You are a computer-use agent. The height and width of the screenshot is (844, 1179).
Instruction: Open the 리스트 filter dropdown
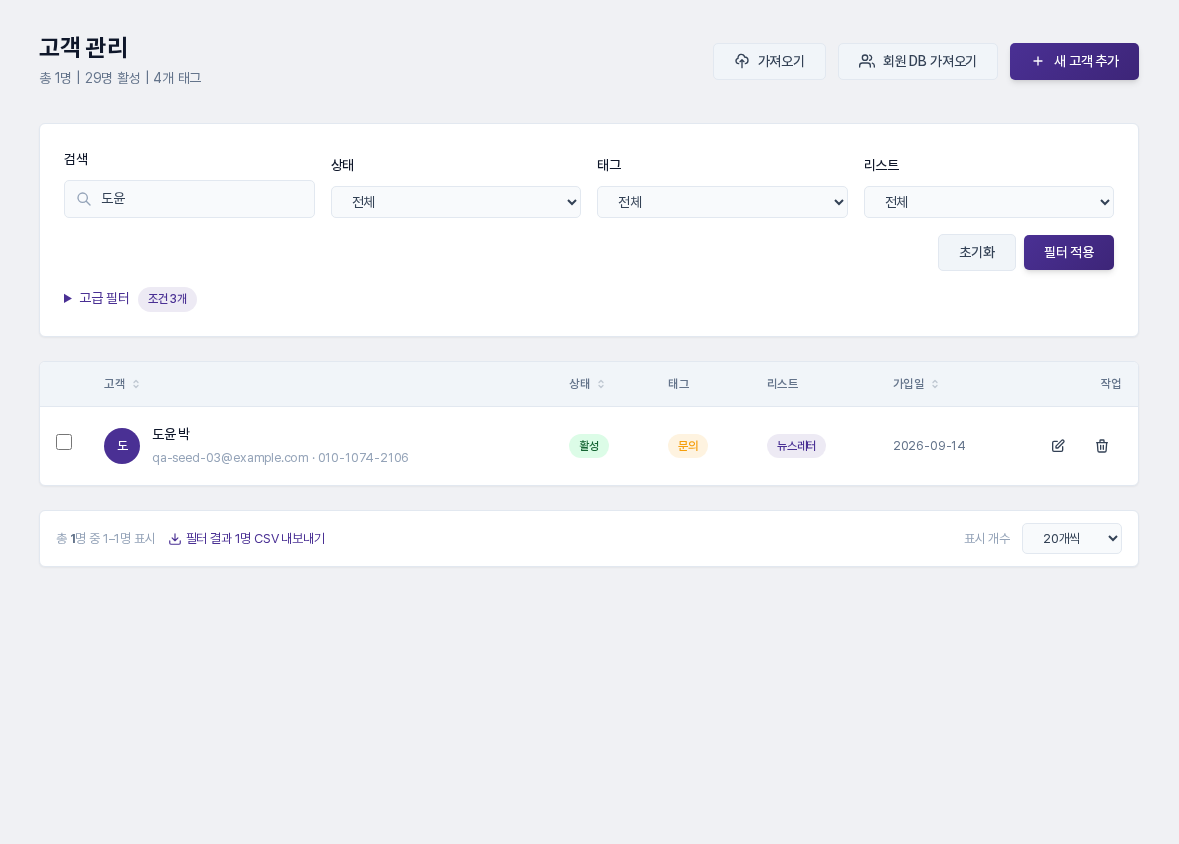(989, 202)
